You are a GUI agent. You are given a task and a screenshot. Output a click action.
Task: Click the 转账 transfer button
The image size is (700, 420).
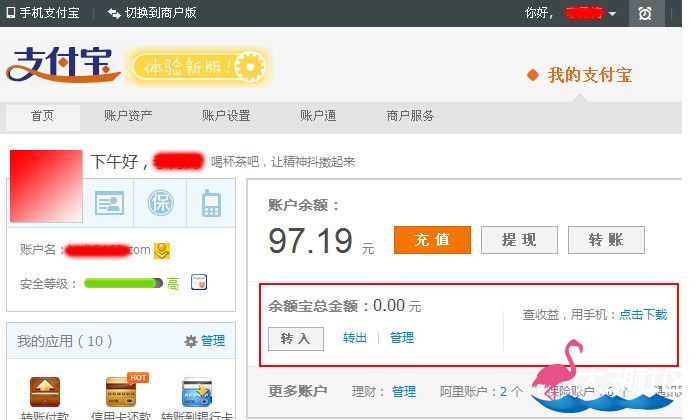pyautogui.click(x=606, y=240)
